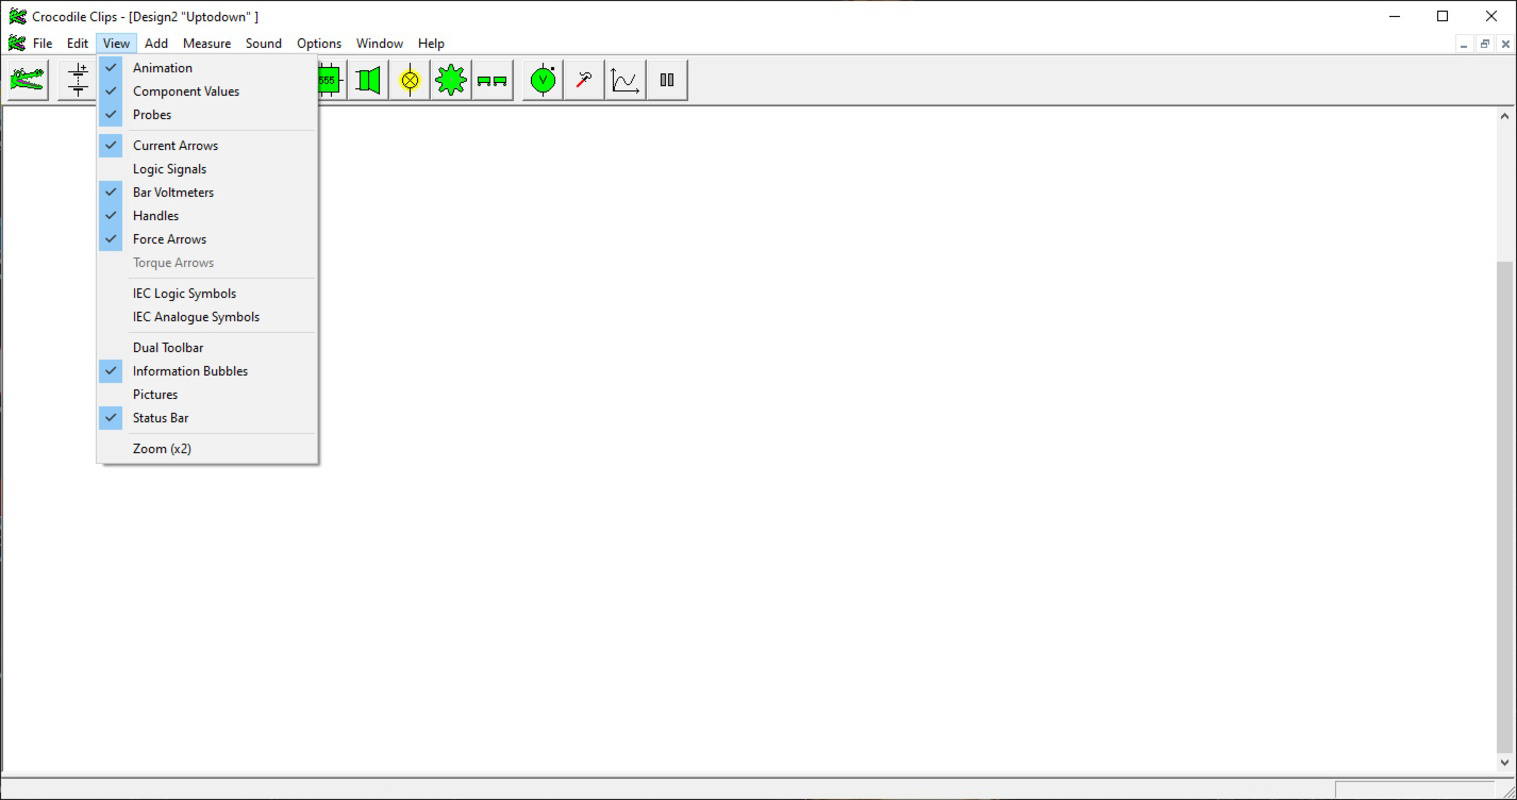Viewport: 1517px width, 800px height.
Task: Open the Measure menu
Action: 206,43
